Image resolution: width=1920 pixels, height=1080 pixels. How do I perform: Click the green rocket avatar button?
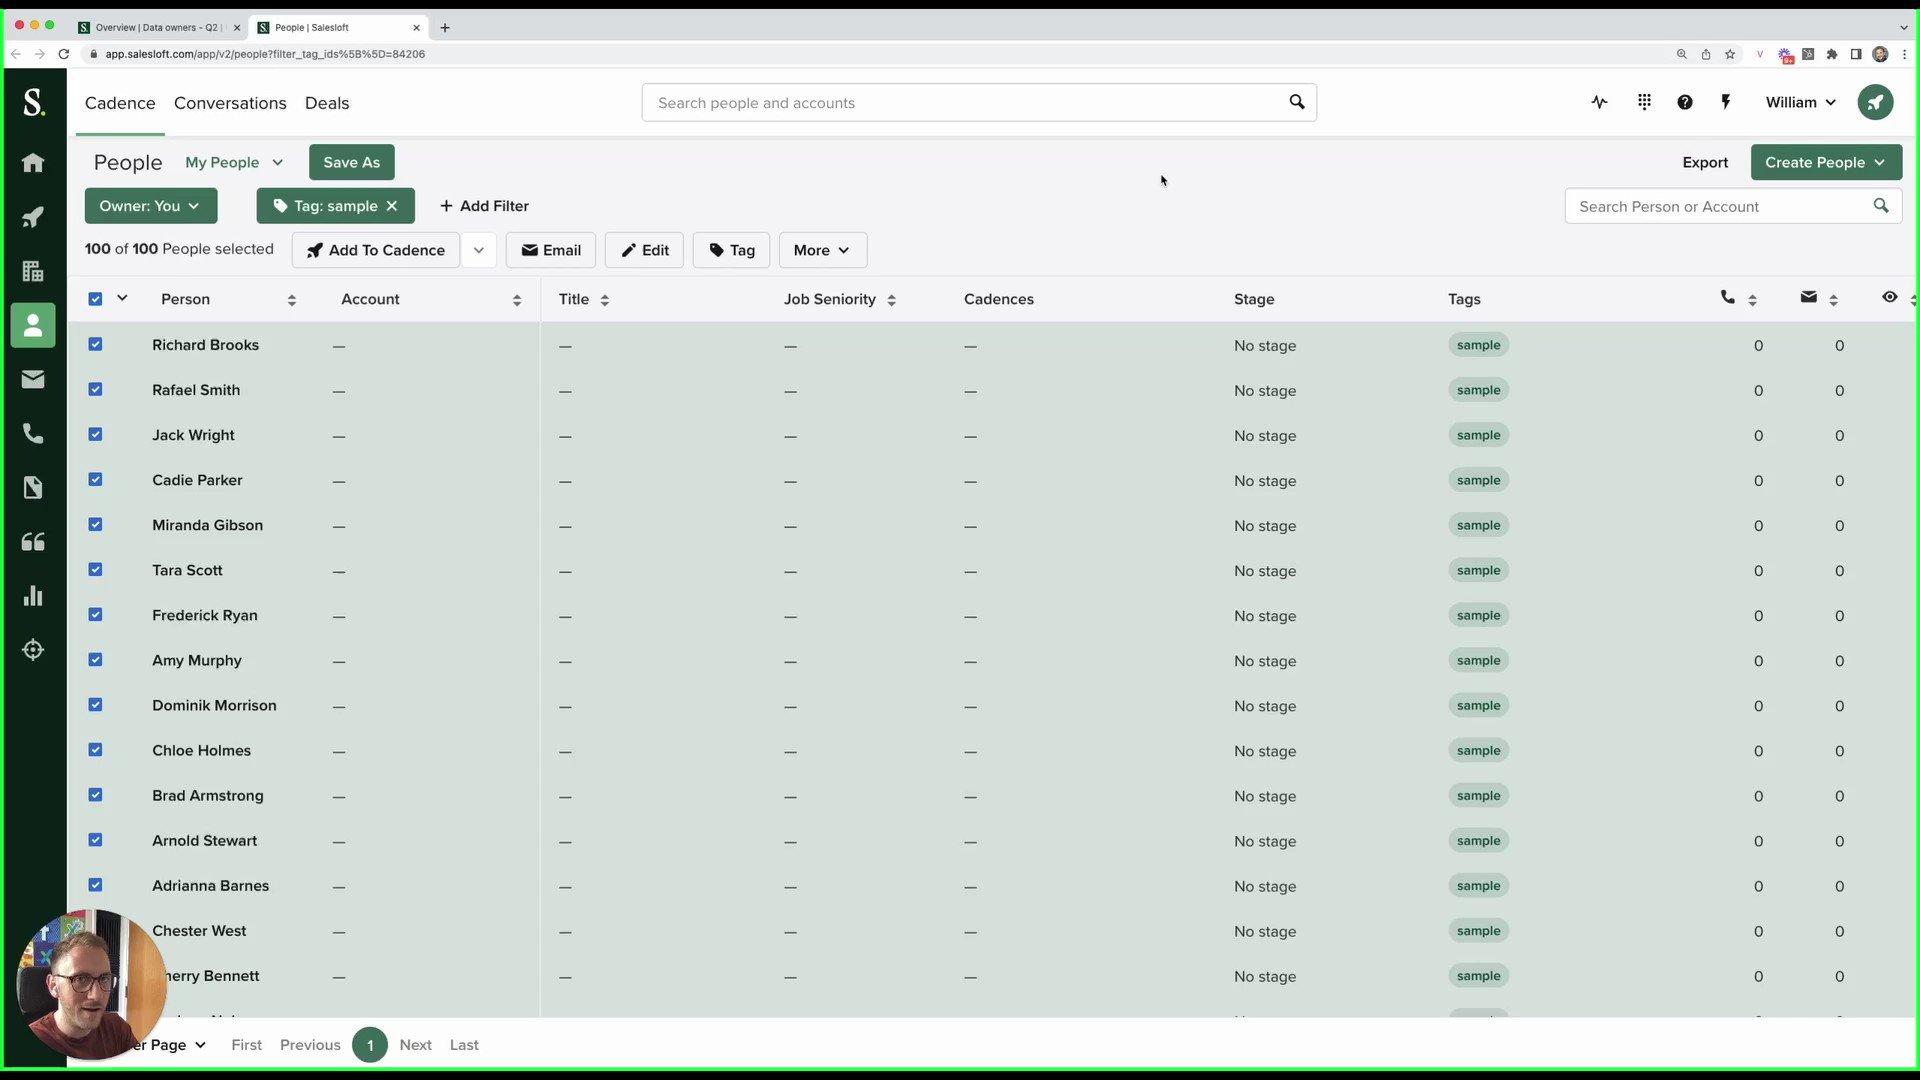[x=1875, y=102]
